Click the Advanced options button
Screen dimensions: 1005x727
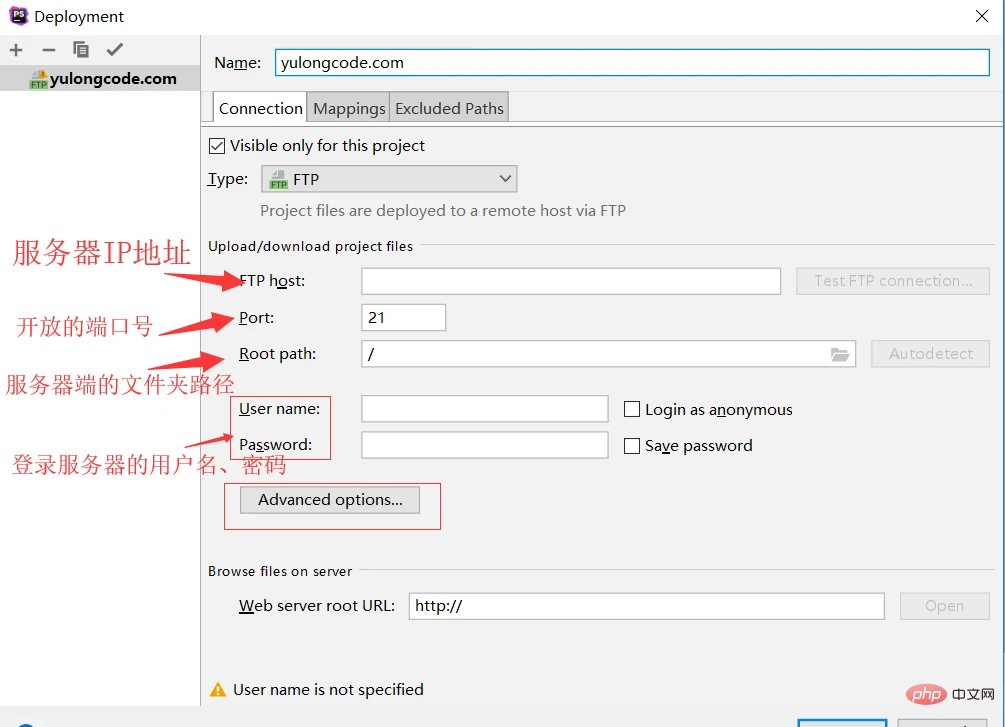coord(330,500)
